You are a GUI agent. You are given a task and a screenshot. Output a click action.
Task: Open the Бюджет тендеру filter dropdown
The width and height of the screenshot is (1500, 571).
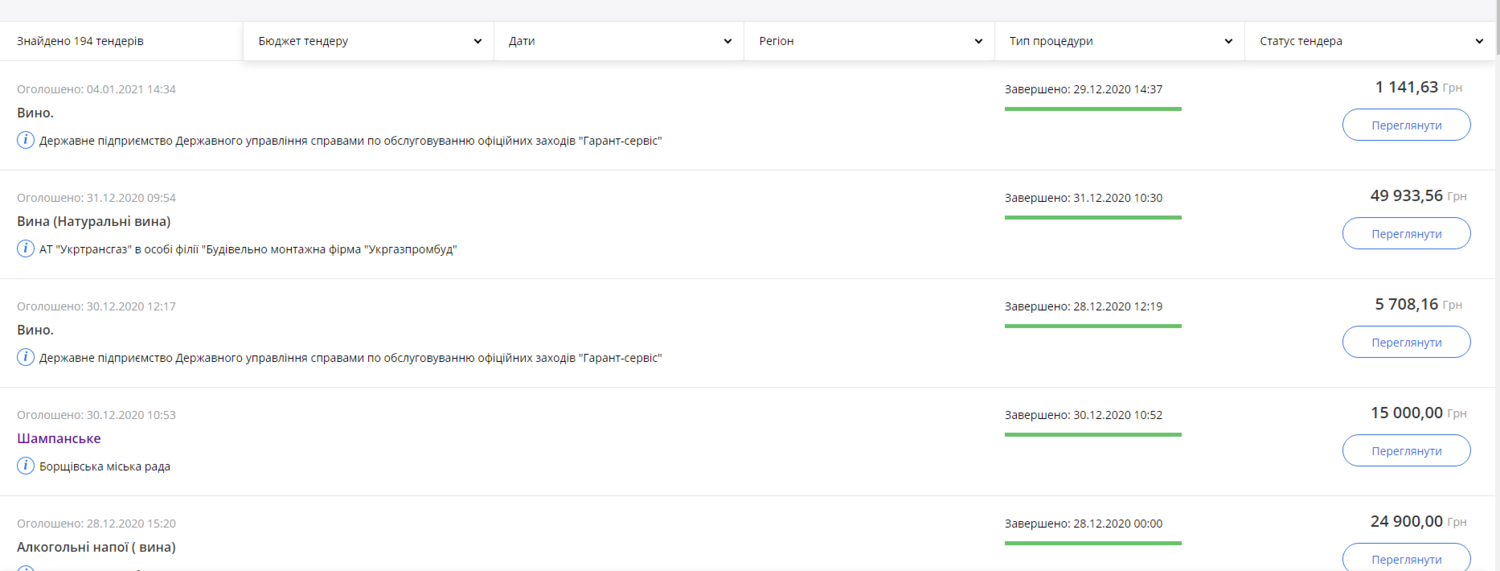coord(369,41)
